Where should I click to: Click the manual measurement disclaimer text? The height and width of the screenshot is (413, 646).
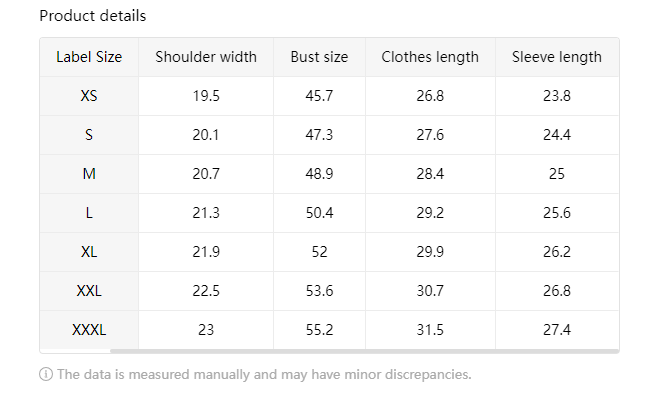[x=264, y=375]
